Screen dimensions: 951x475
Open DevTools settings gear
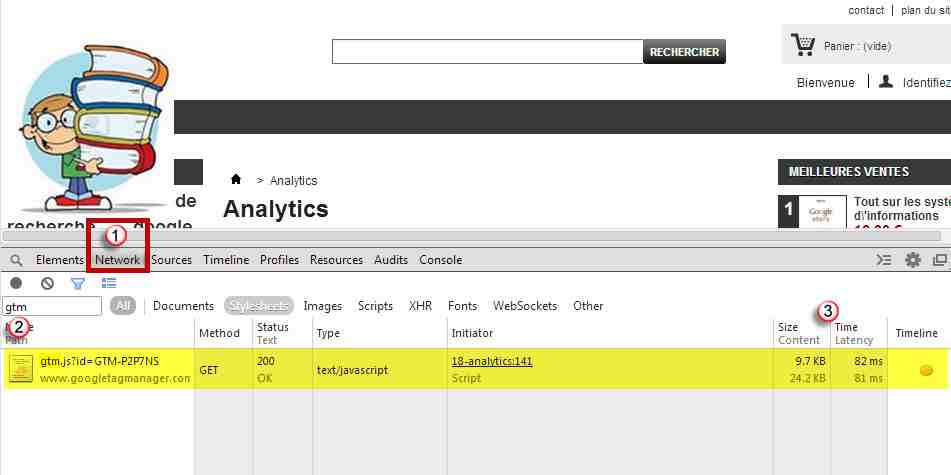click(913, 260)
